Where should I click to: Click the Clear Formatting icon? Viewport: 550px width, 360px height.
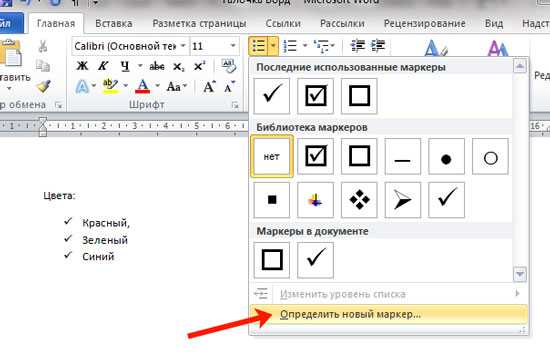[x=229, y=65]
